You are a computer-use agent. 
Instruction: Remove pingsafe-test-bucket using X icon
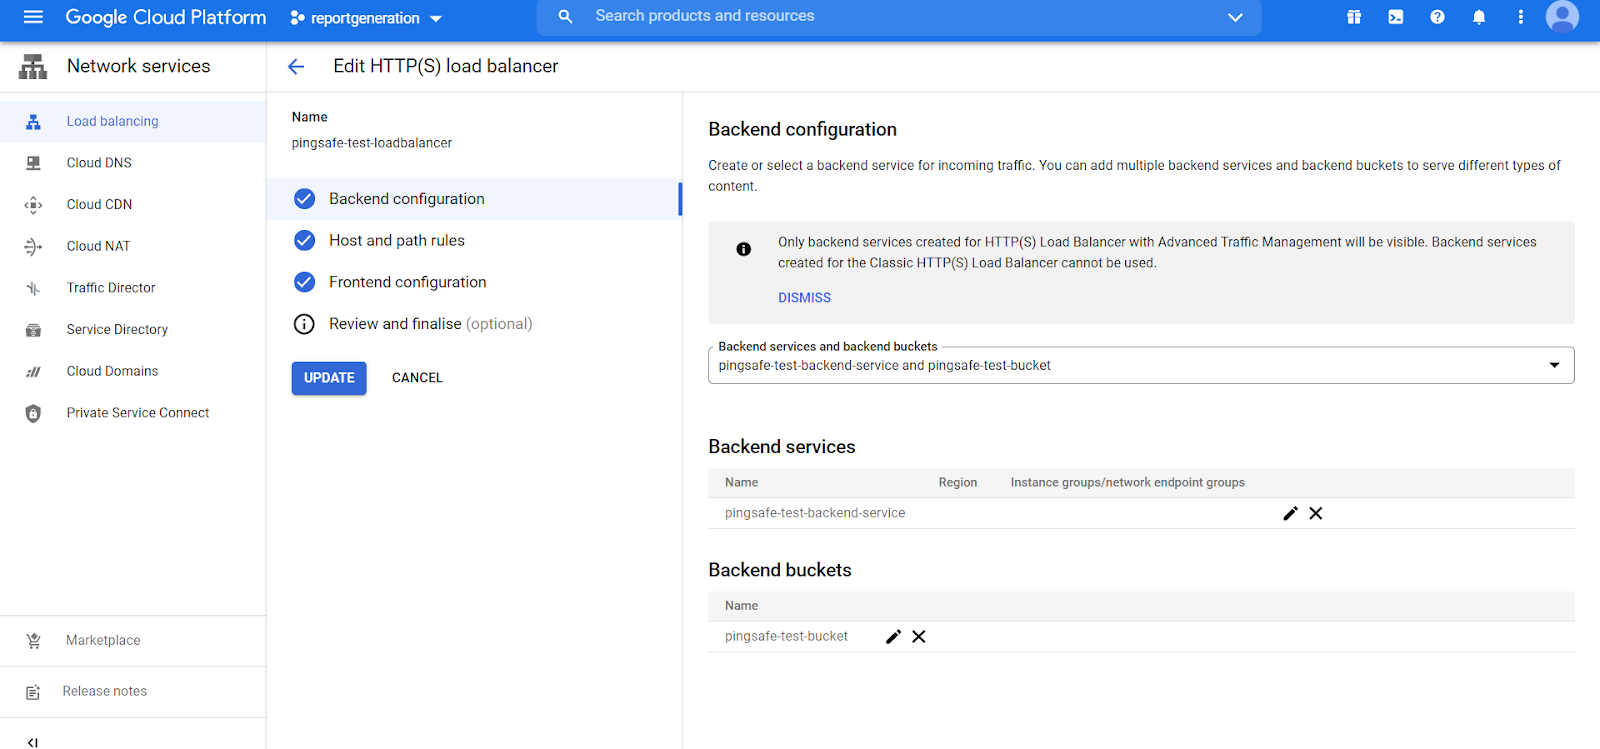click(x=919, y=637)
